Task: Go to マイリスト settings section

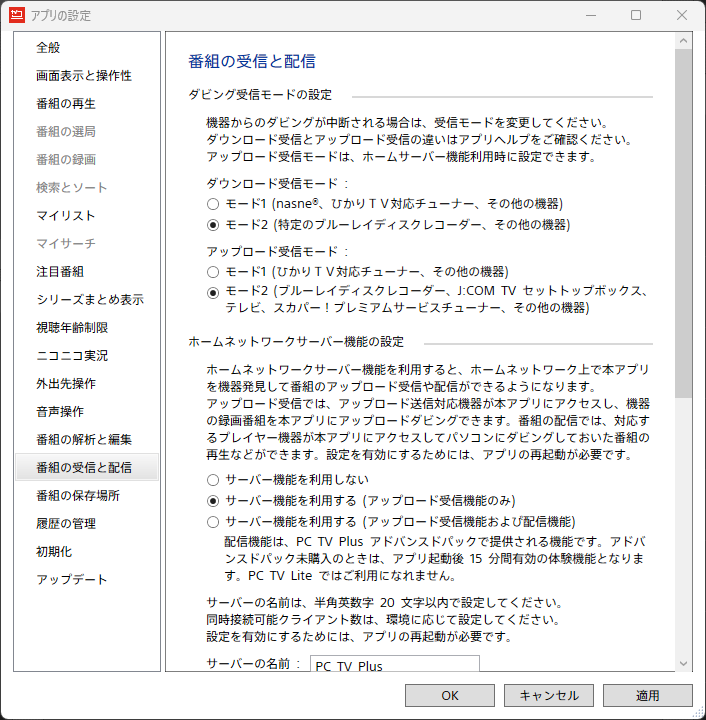Action: (66, 215)
